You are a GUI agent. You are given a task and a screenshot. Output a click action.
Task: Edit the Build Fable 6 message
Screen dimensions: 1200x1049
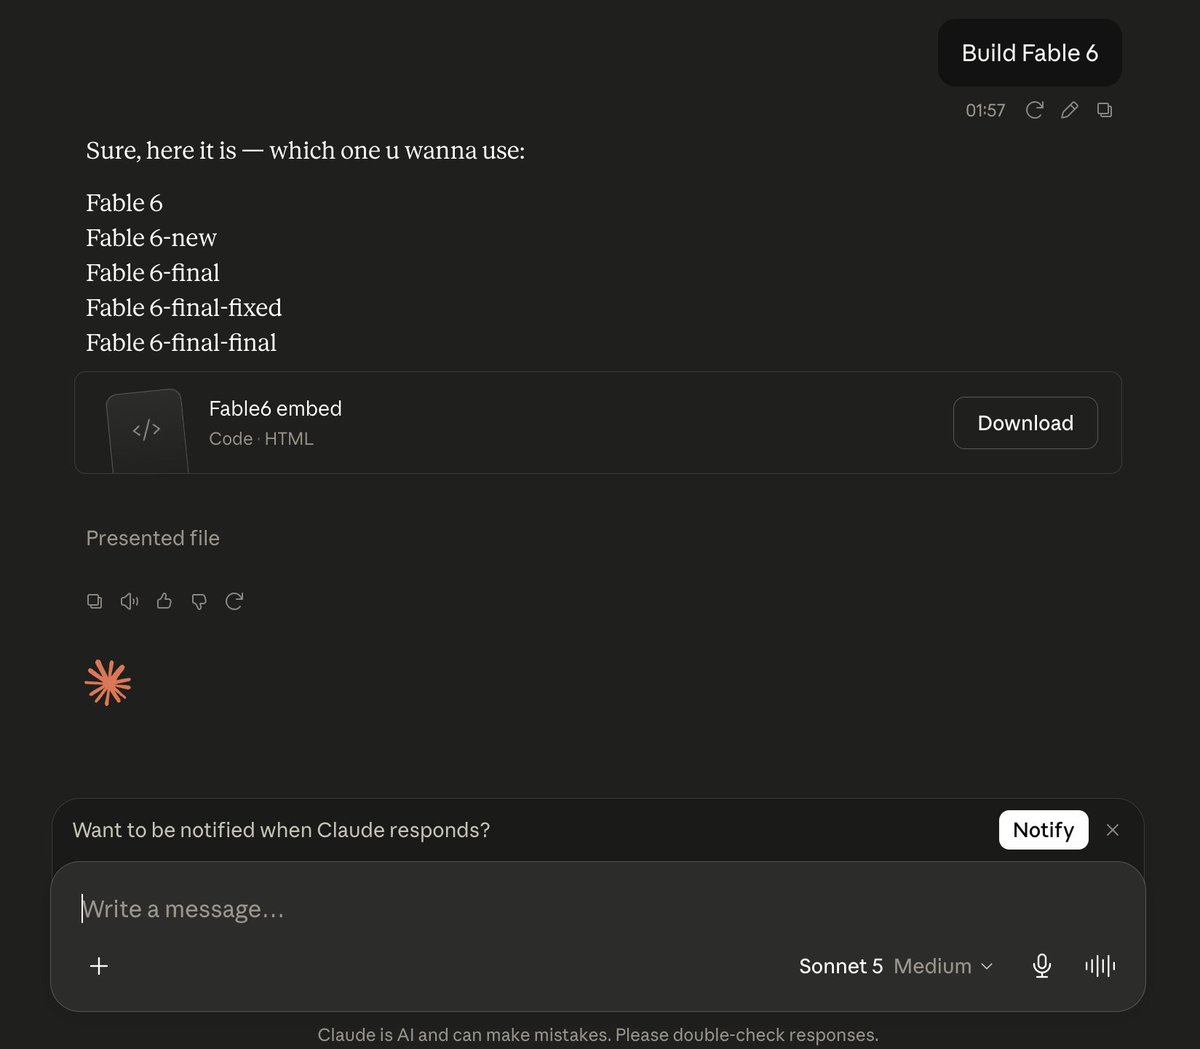pos(1070,110)
